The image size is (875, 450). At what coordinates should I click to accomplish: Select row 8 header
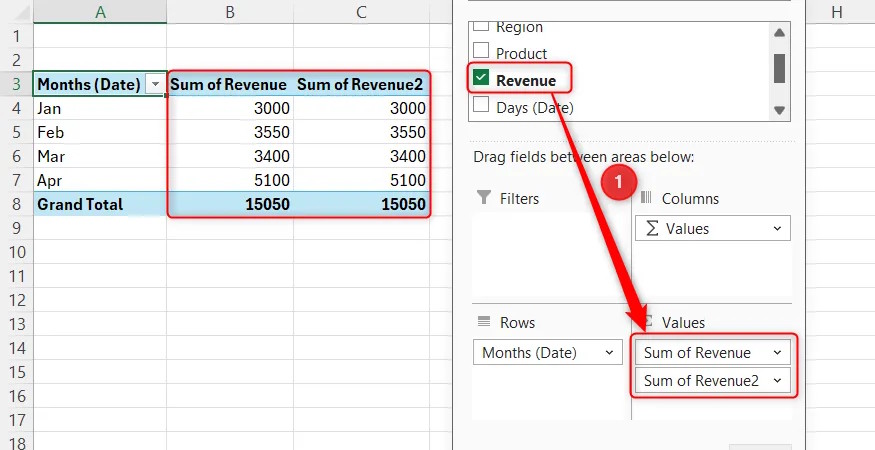tap(16, 204)
